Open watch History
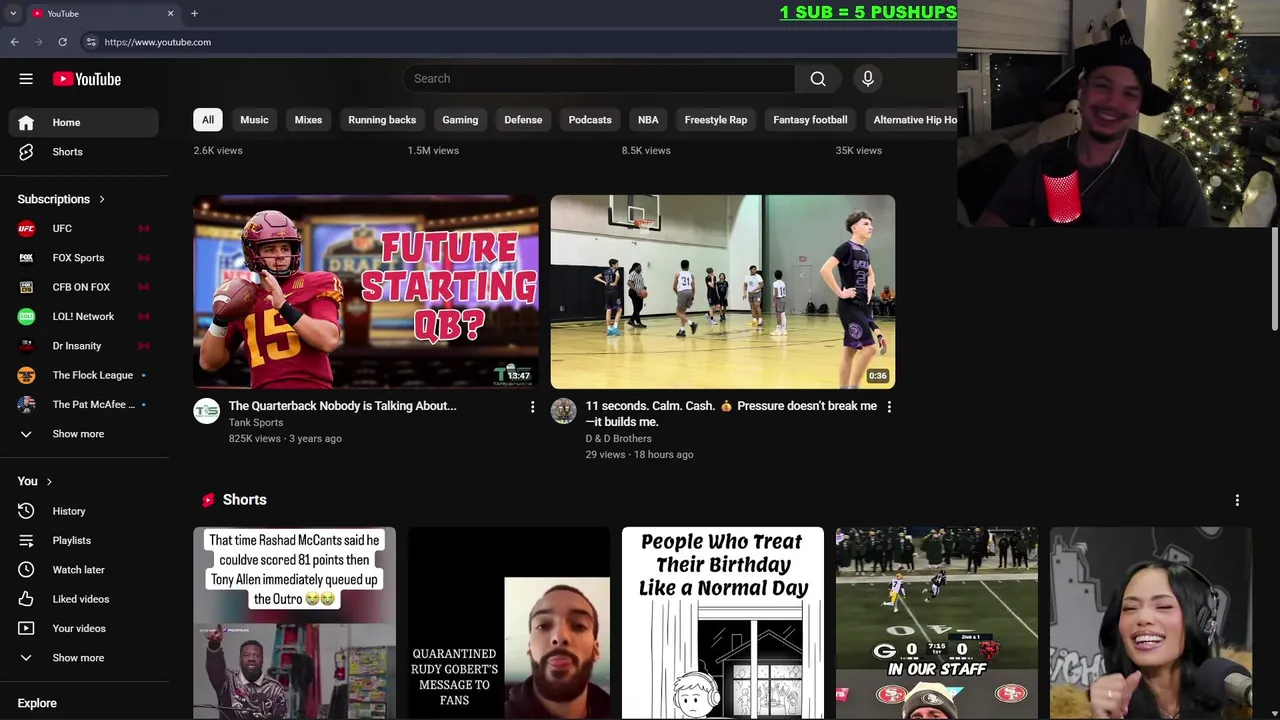Viewport: 1280px width, 720px height. tap(84, 511)
